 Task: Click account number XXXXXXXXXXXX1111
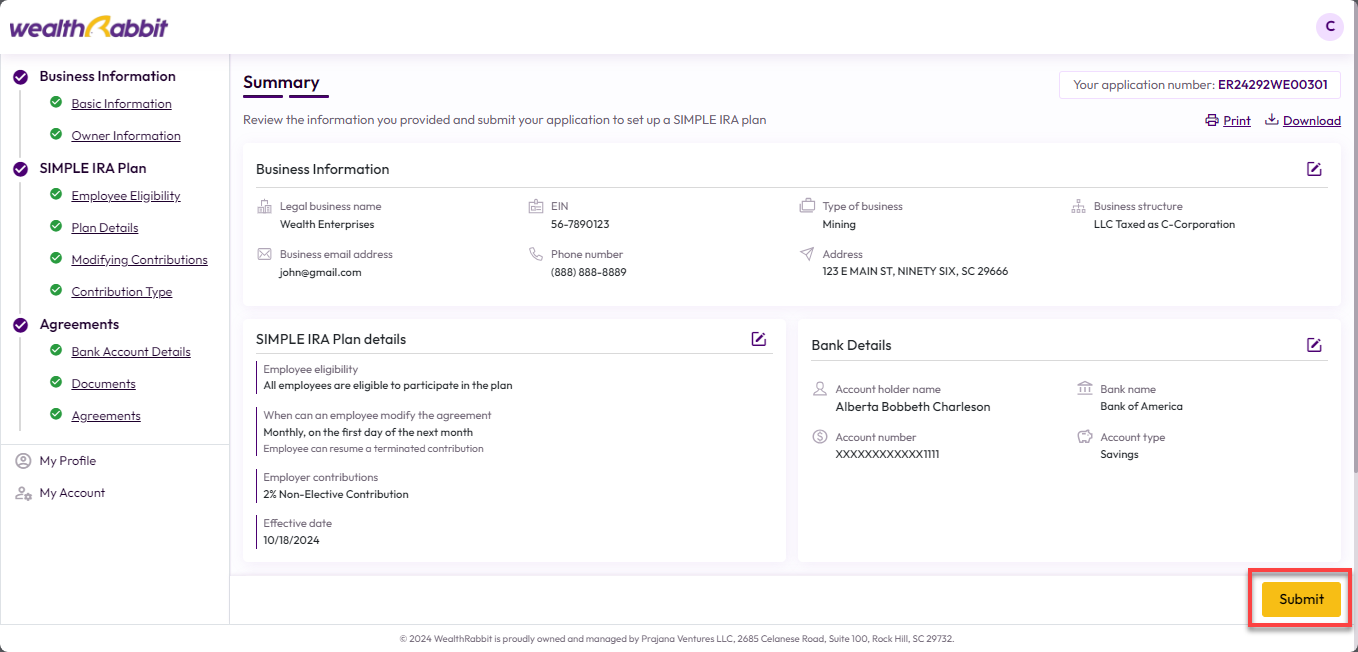coord(887,454)
